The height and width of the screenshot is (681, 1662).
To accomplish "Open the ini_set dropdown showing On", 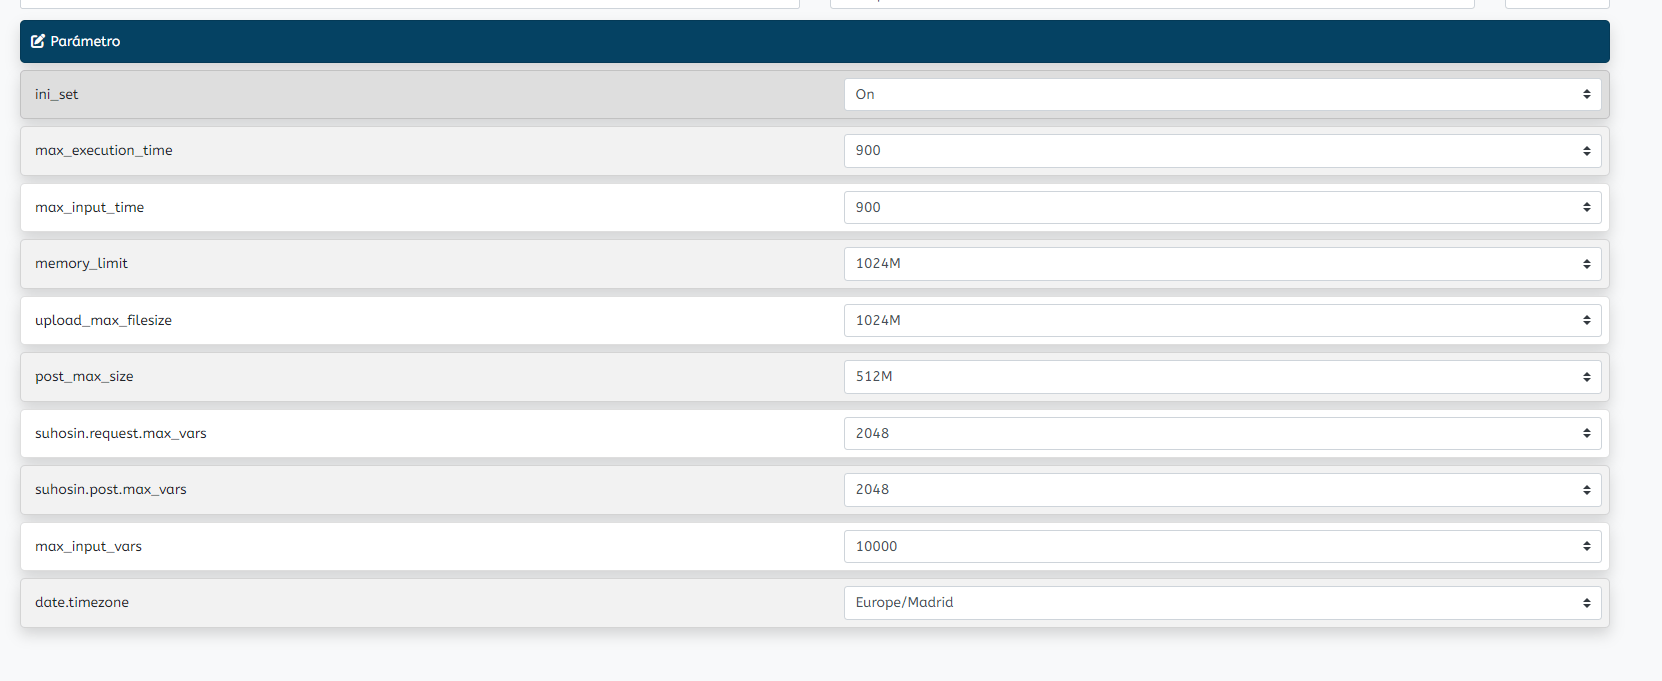I will coord(1222,95).
